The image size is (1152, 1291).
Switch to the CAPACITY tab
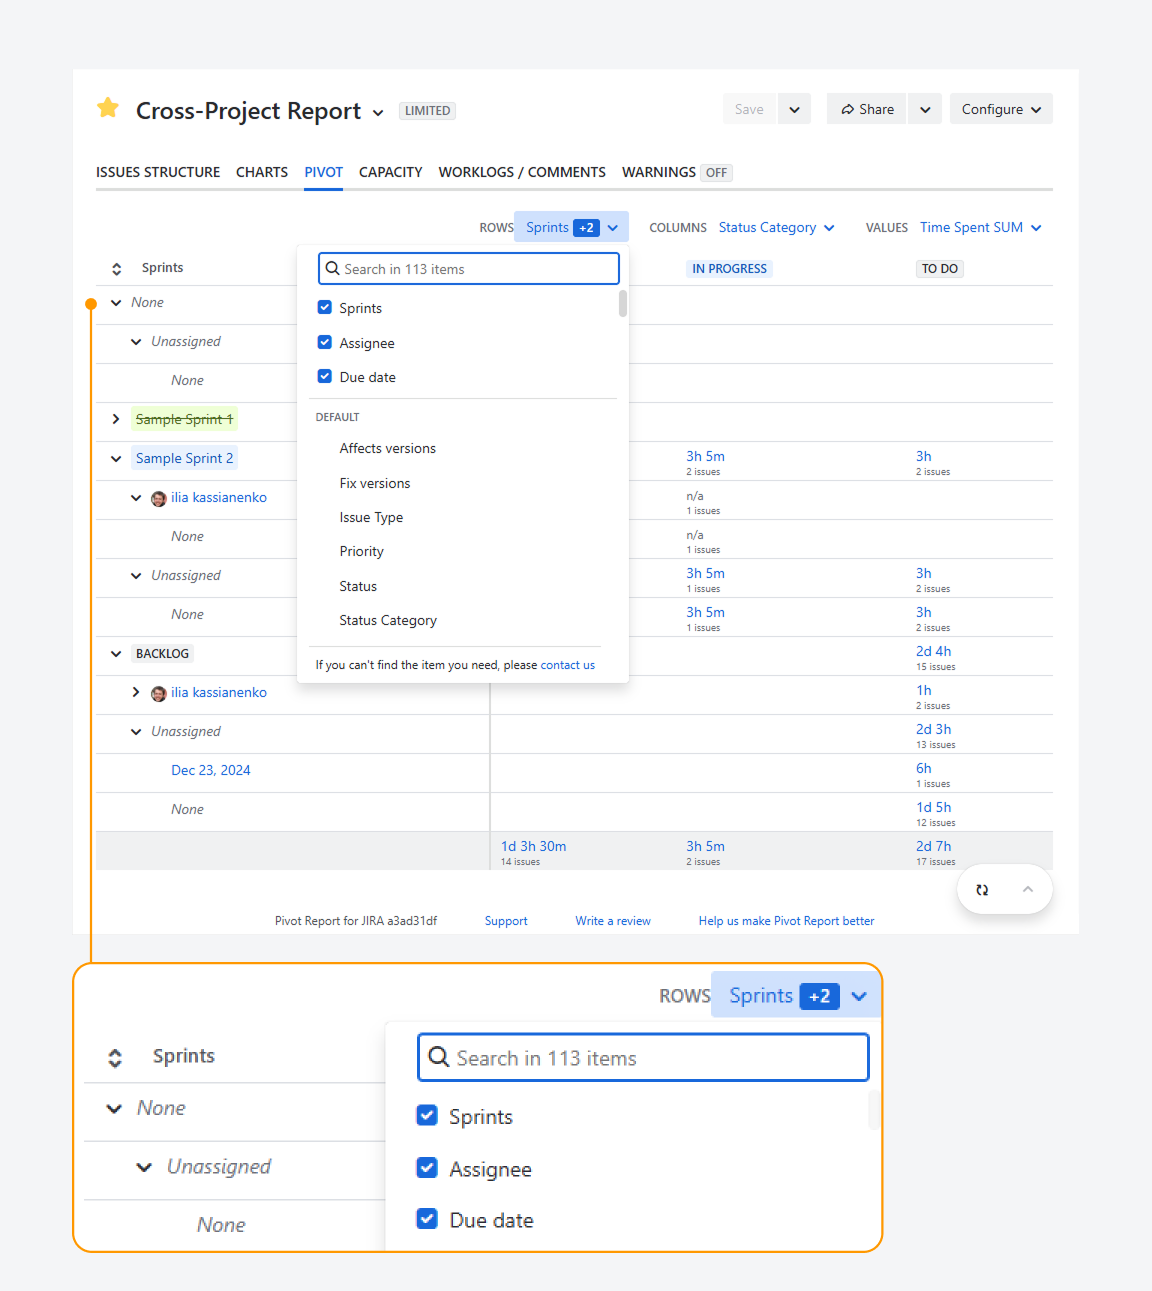[x=391, y=172]
